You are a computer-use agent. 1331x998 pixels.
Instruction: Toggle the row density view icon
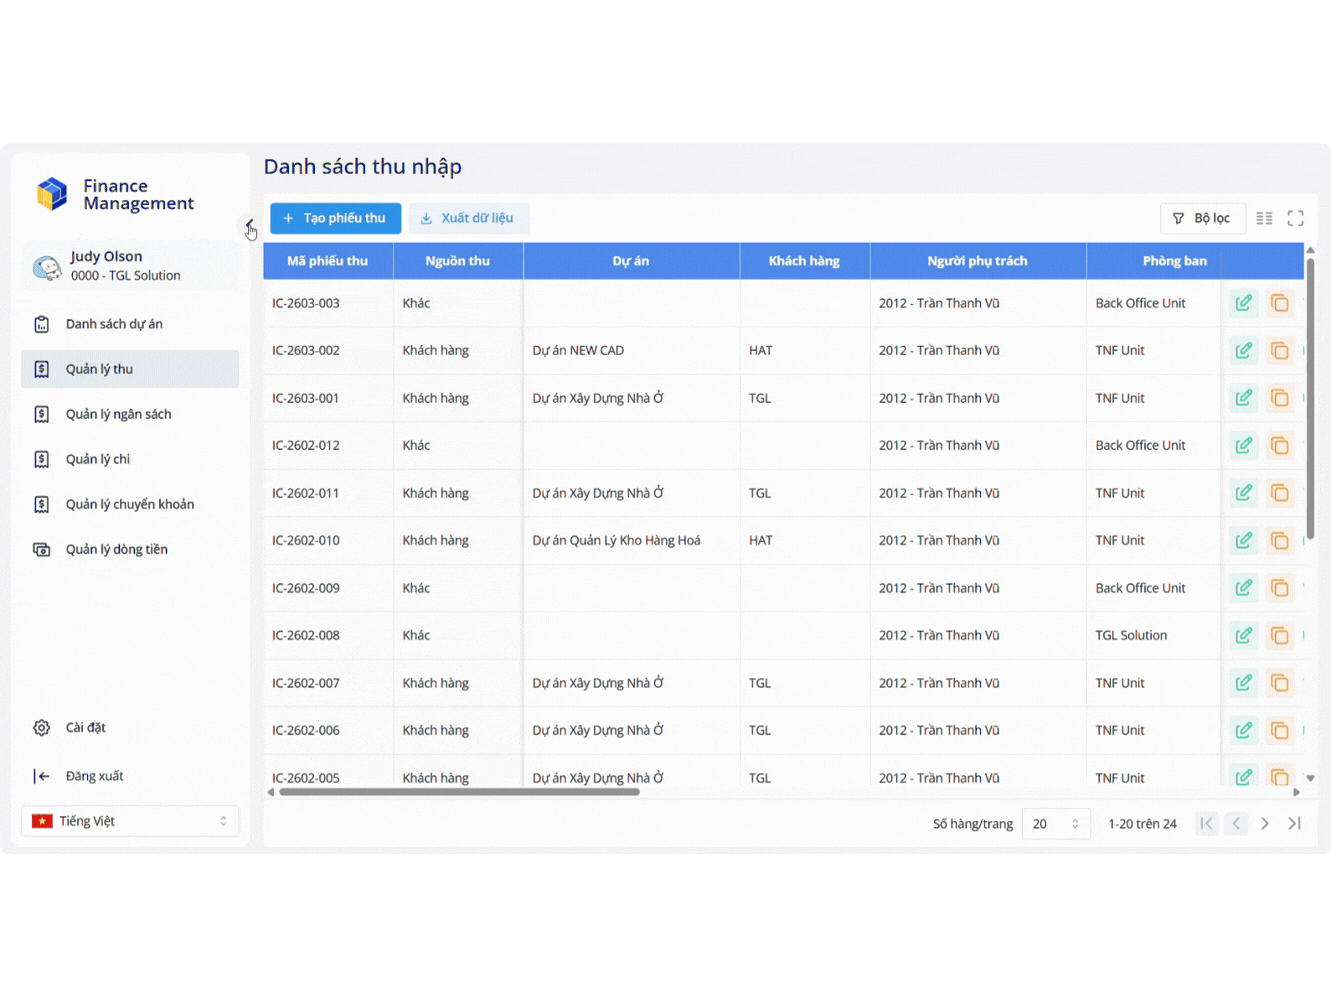coord(1264,218)
